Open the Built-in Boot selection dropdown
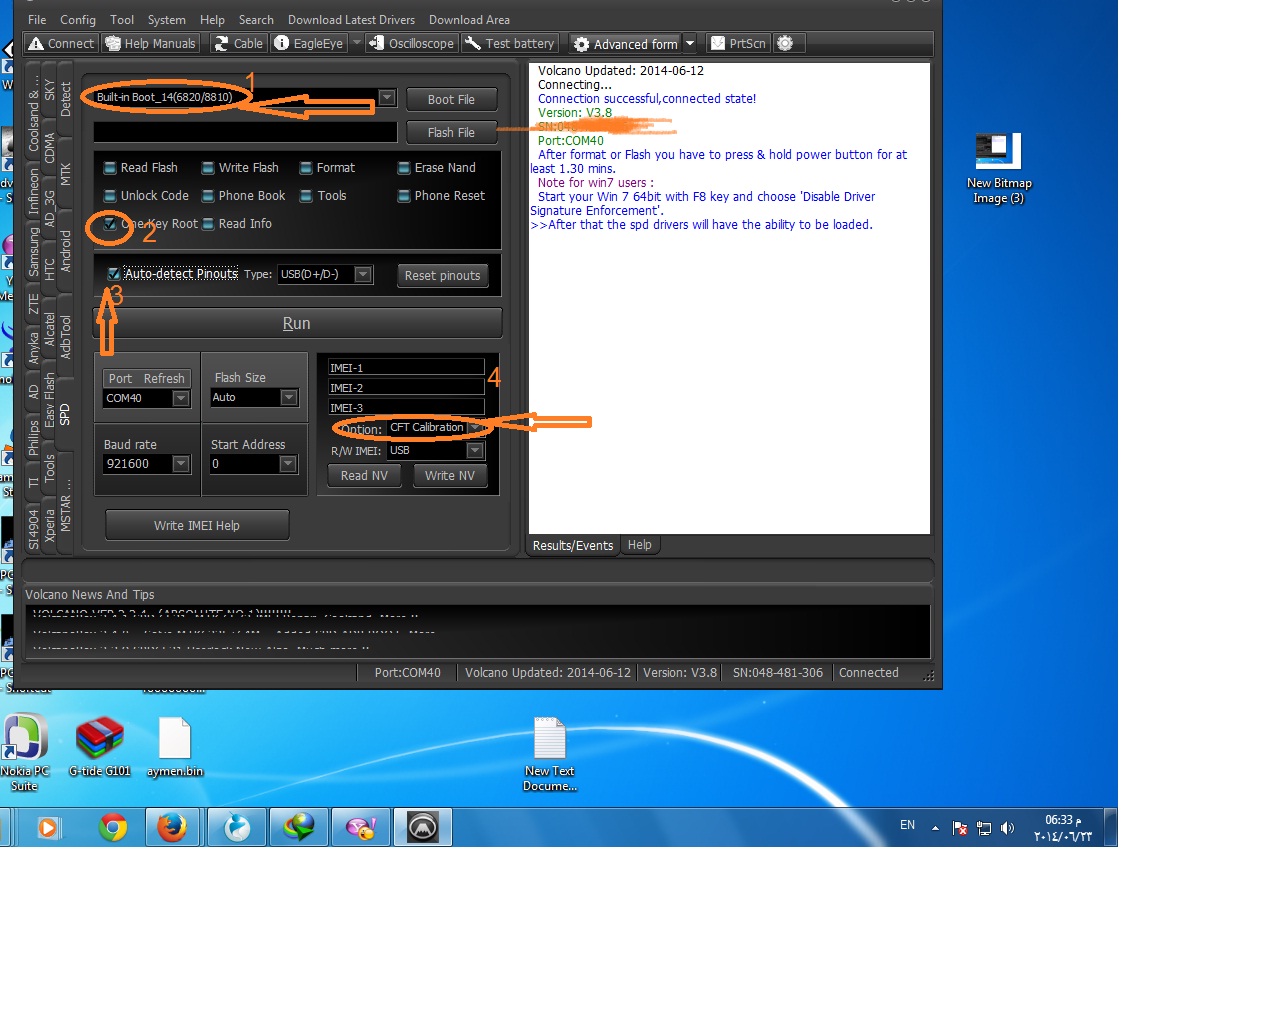Screen dimensions: 1280x1024 [387, 97]
